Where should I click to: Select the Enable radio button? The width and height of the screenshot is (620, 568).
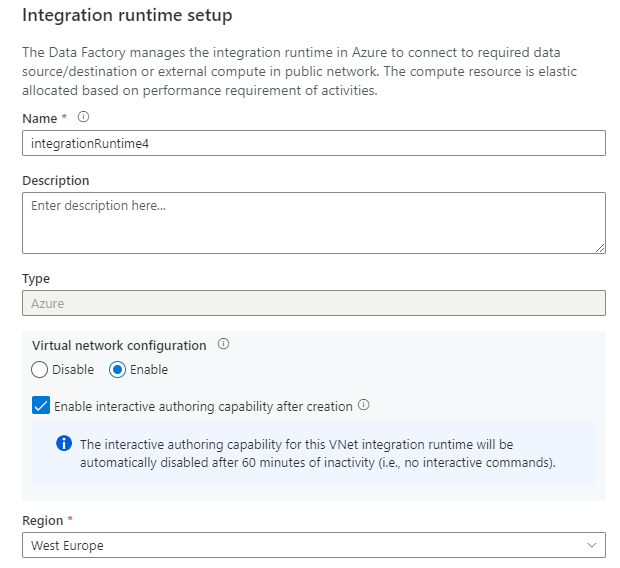(x=118, y=370)
